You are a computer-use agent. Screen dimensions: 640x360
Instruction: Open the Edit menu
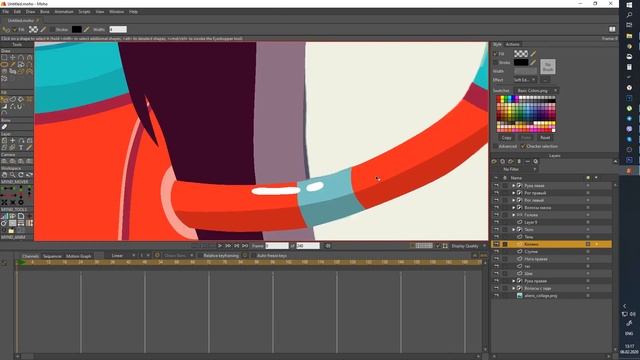17,12
